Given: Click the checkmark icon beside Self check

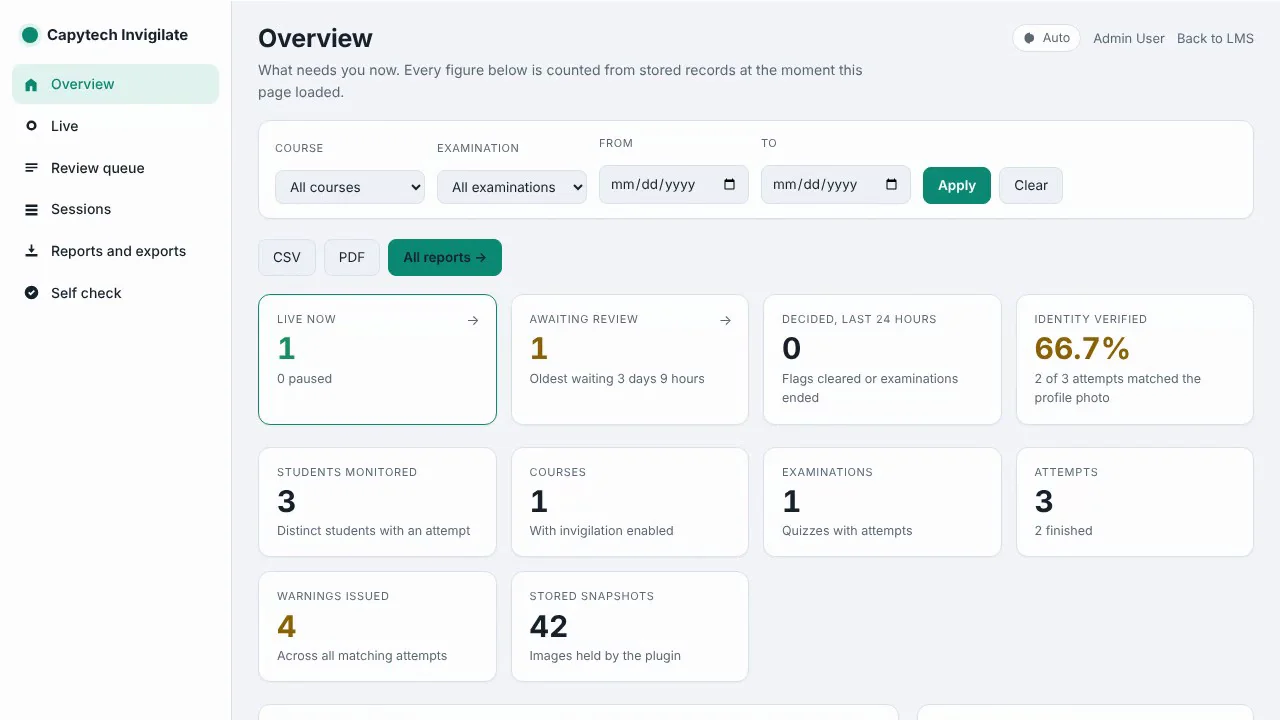Looking at the screenshot, I should (31, 293).
